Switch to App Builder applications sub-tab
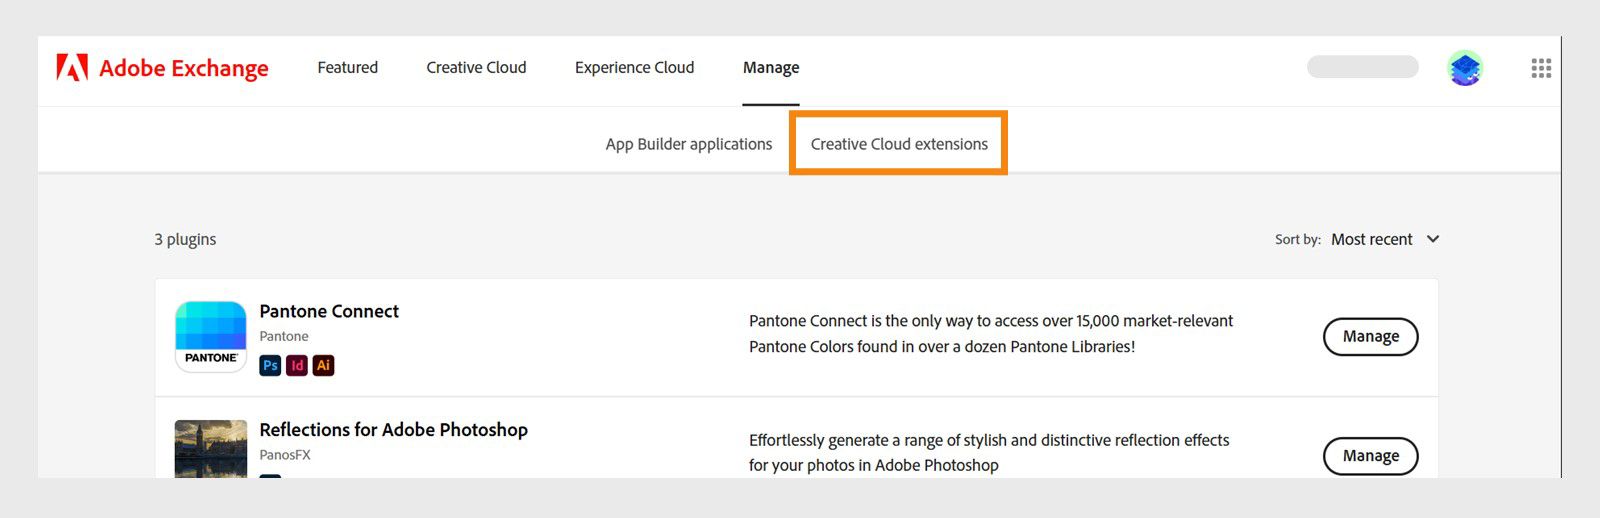Screen dimensions: 1600x518 pos(689,144)
